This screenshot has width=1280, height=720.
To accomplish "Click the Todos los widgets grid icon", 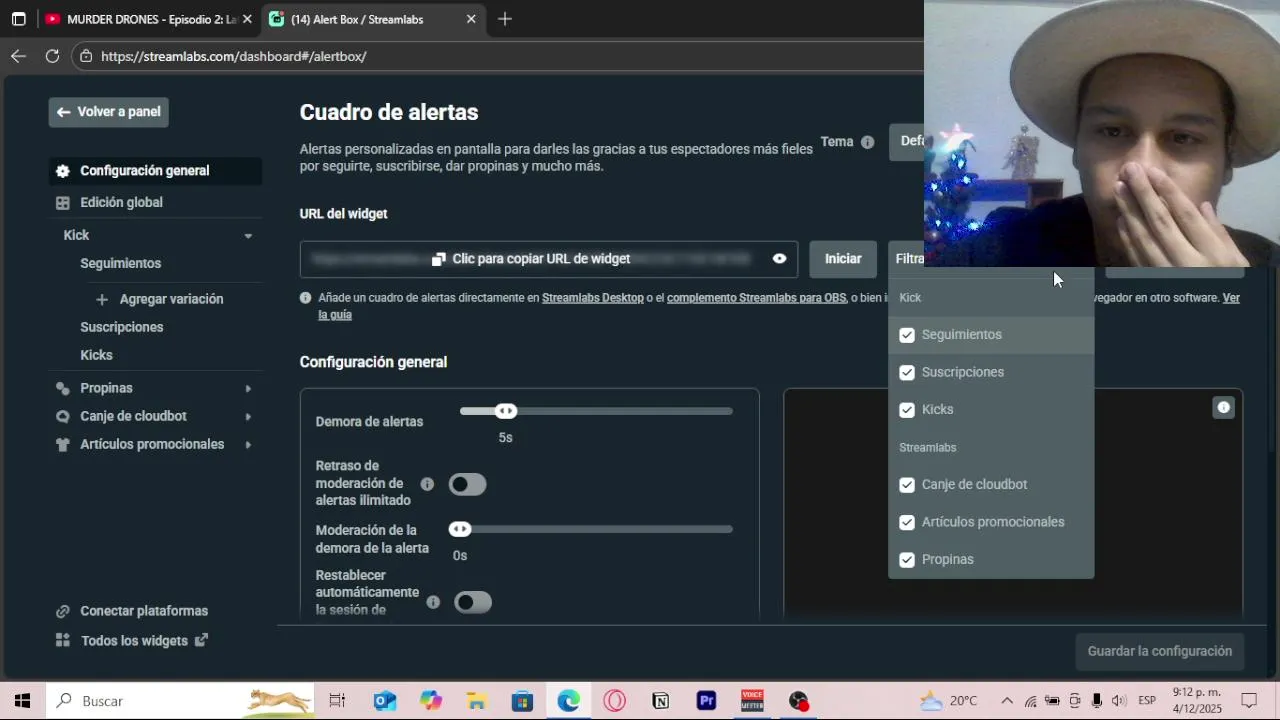I will pos(63,641).
